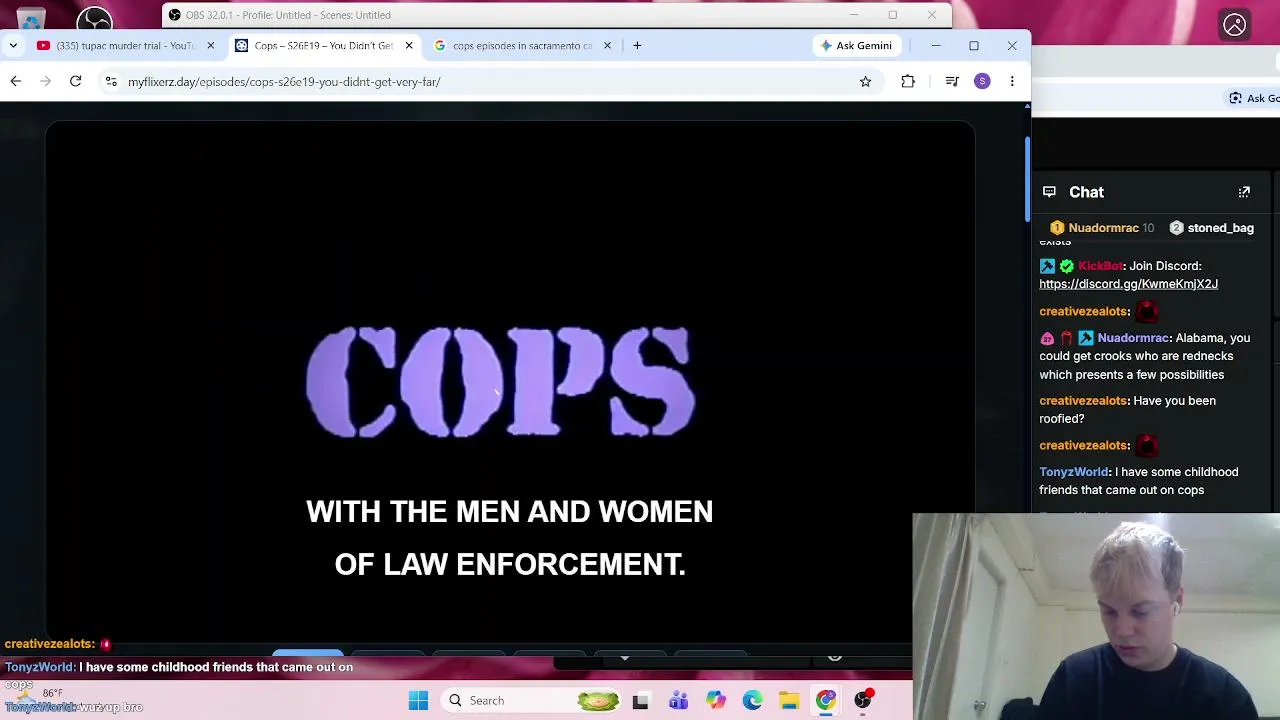Click the OBS Studio desktop shortcut icon

(94, 18)
